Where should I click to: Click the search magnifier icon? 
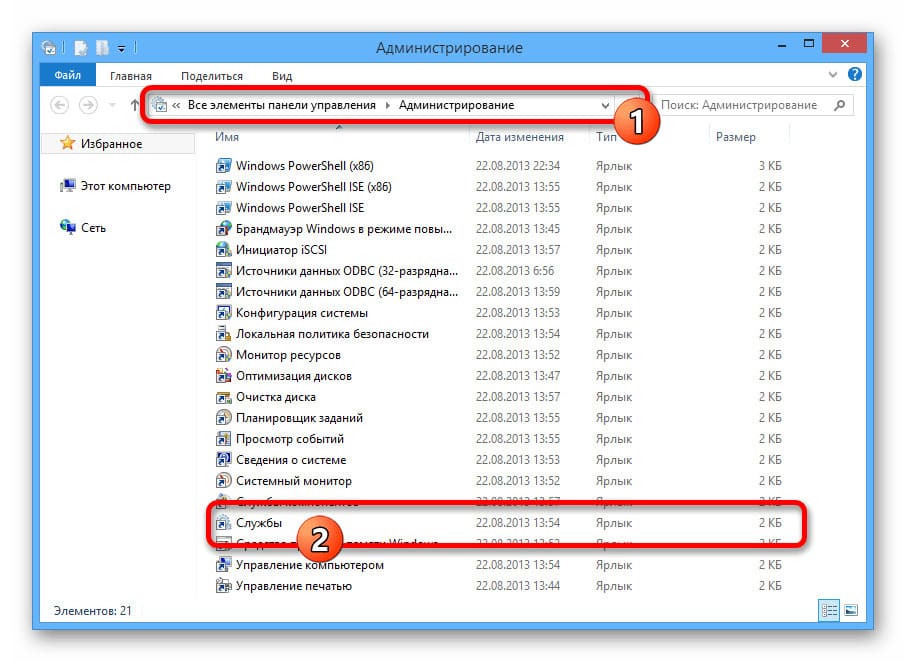[x=840, y=105]
